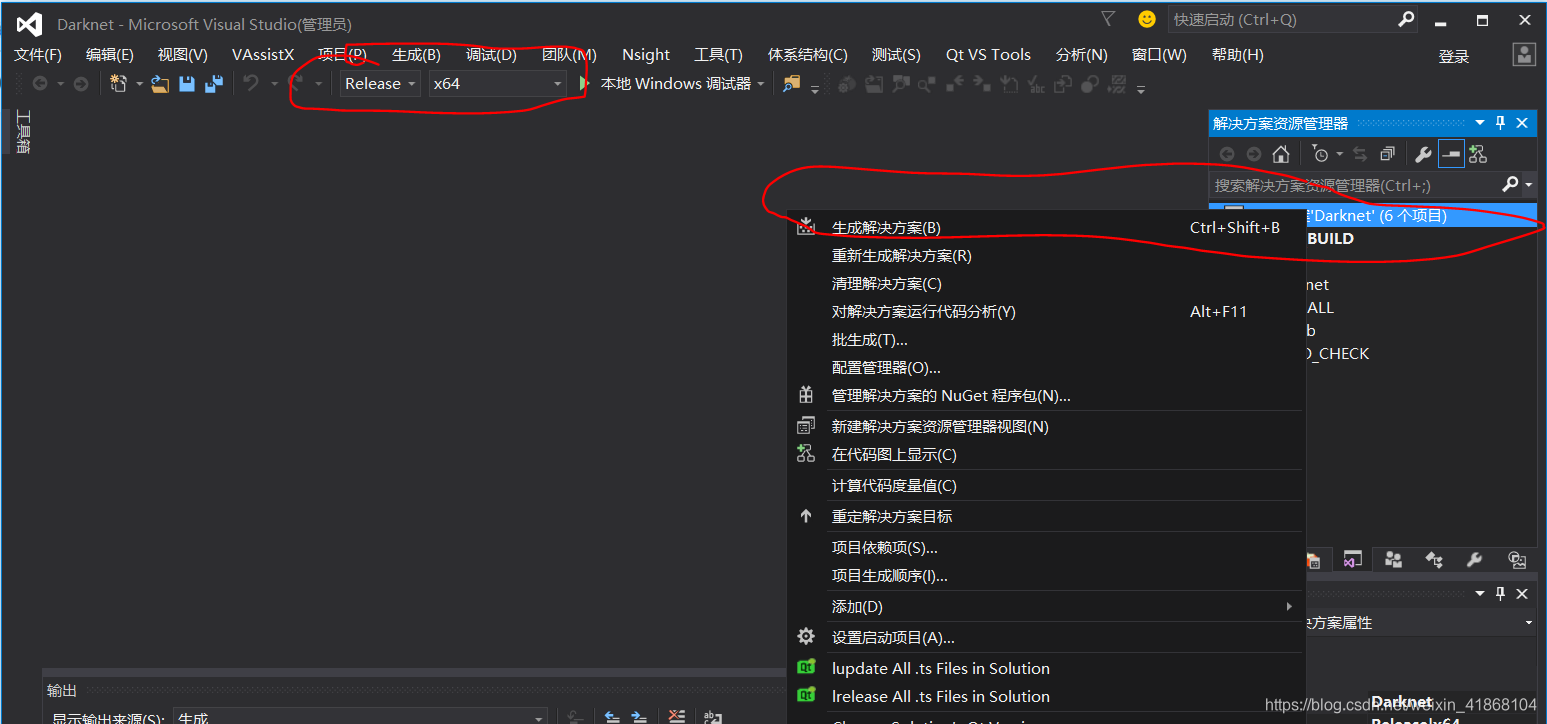Click the Save single-floppy toolbar icon

tap(187, 84)
